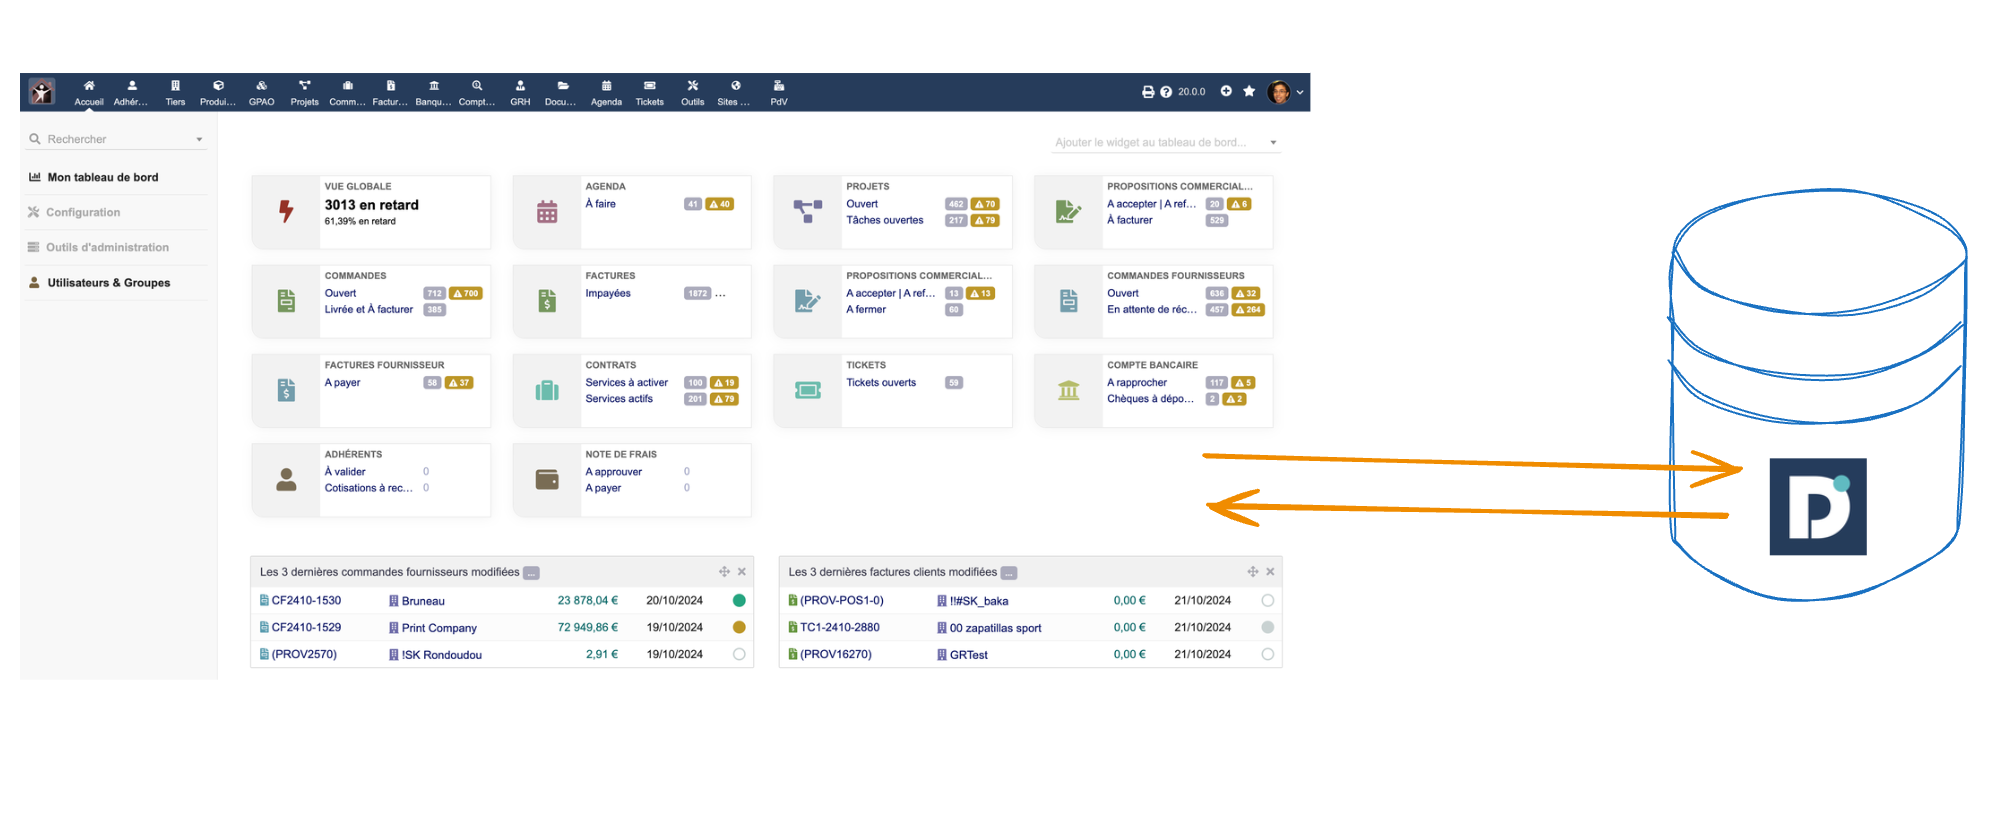The width and height of the screenshot is (1997, 835).
Task: Close the supplier orders widget
Action: tap(742, 572)
